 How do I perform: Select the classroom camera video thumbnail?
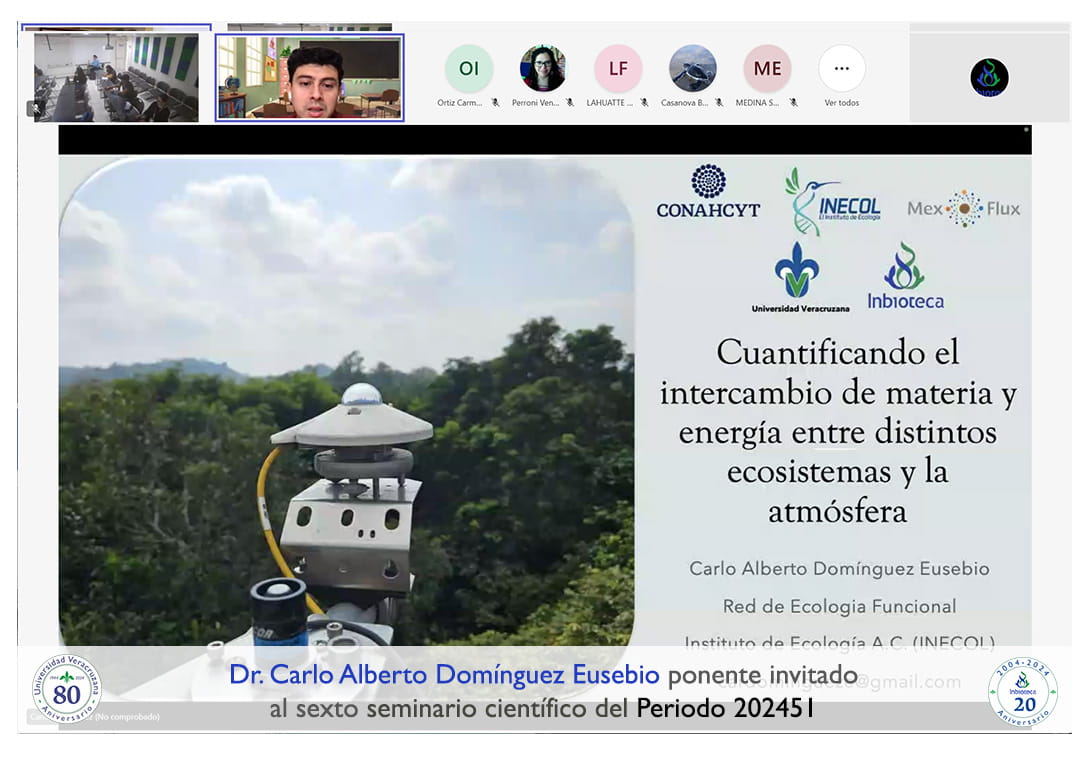click(x=116, y=77)
